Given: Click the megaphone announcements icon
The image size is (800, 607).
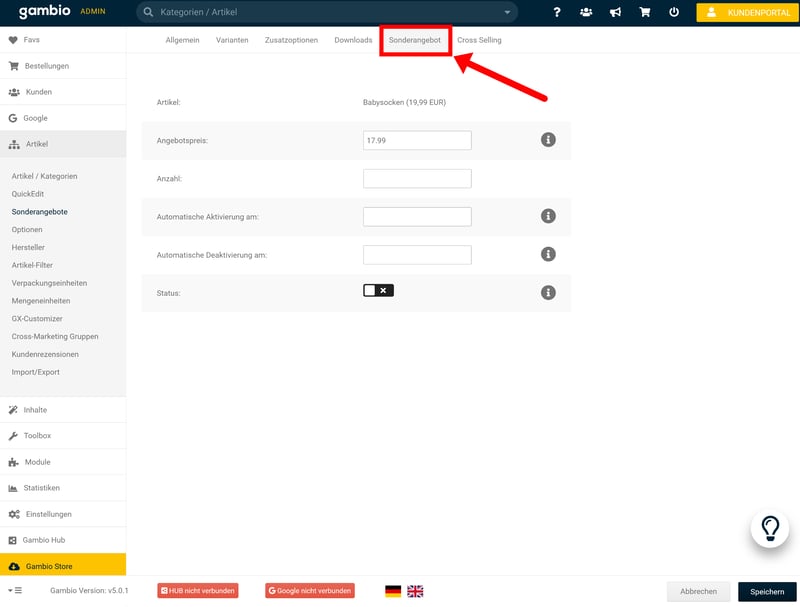Looking at the screenshot, I should tap(615, 12).
